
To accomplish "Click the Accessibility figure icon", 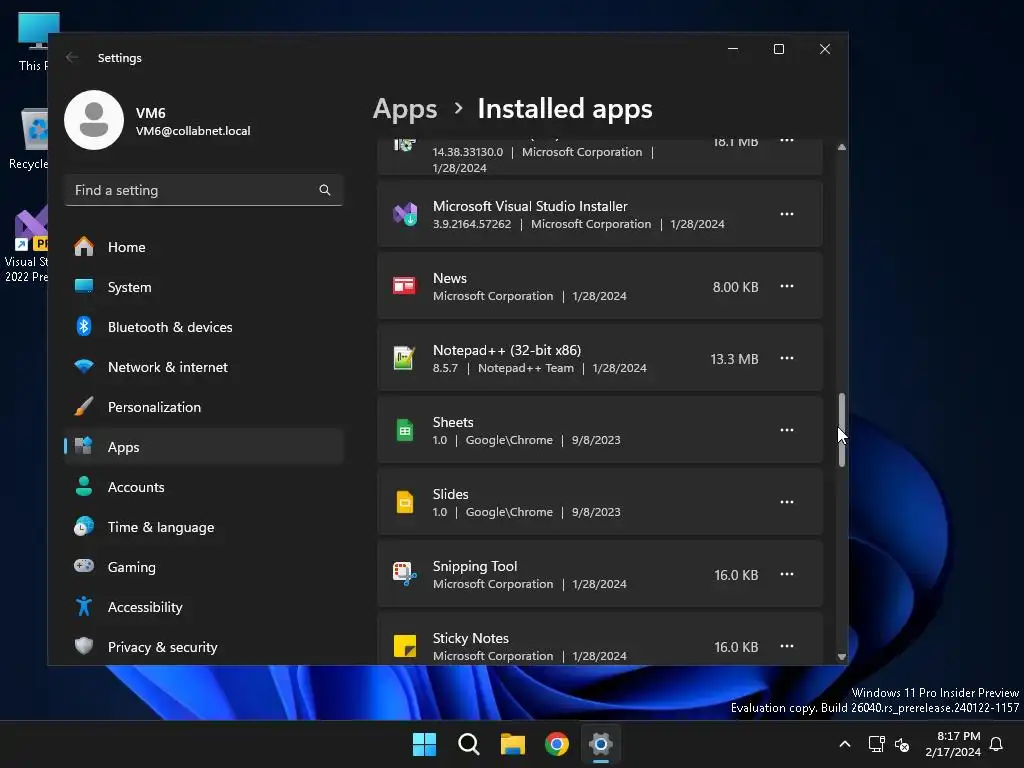I will [84, 606].
